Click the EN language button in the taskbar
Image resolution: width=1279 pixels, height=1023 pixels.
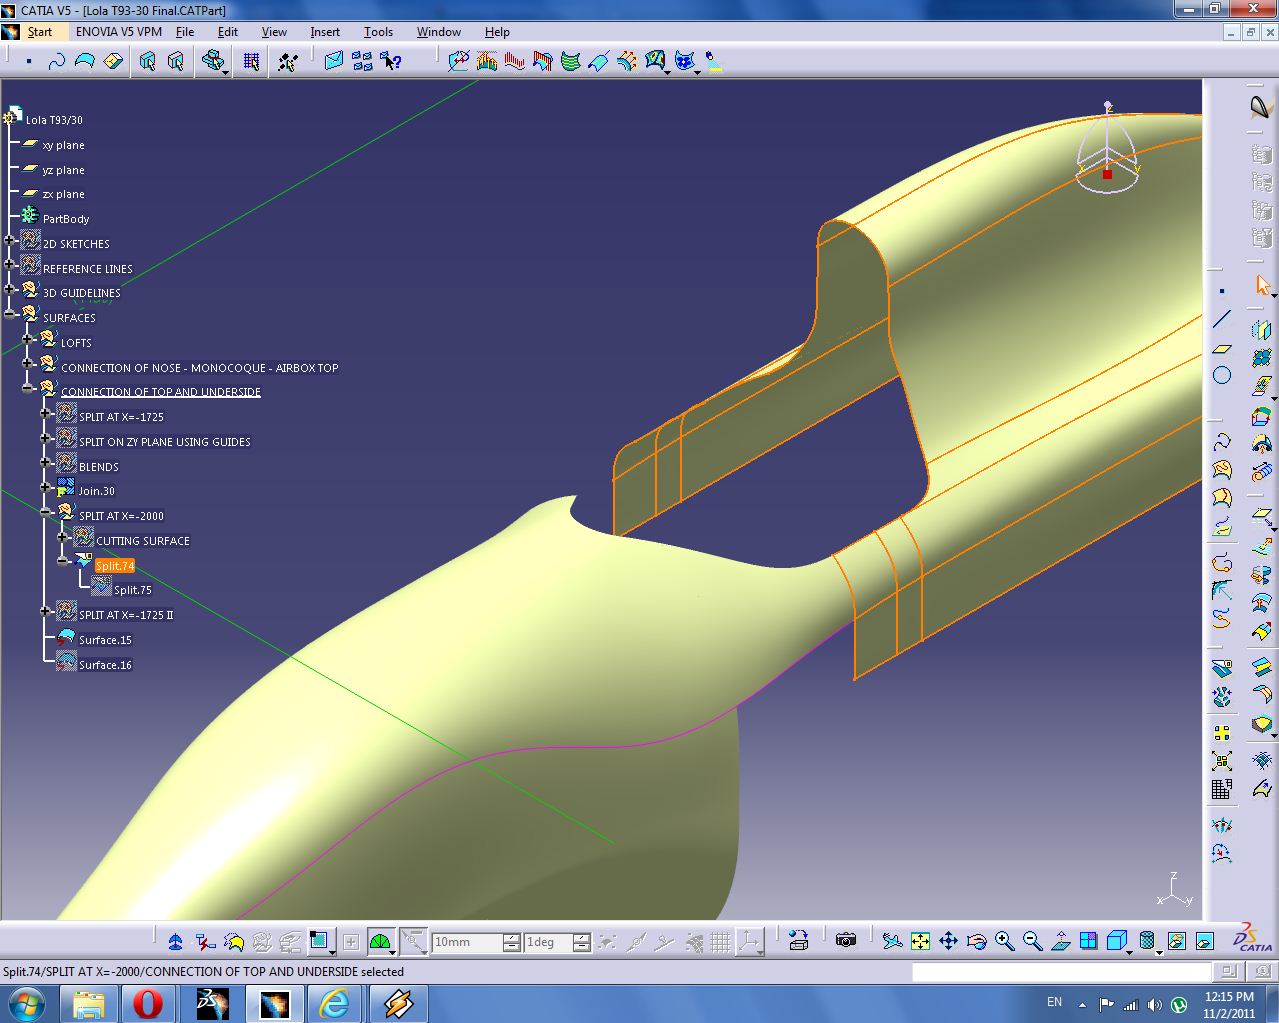tap(1053, 1001)
